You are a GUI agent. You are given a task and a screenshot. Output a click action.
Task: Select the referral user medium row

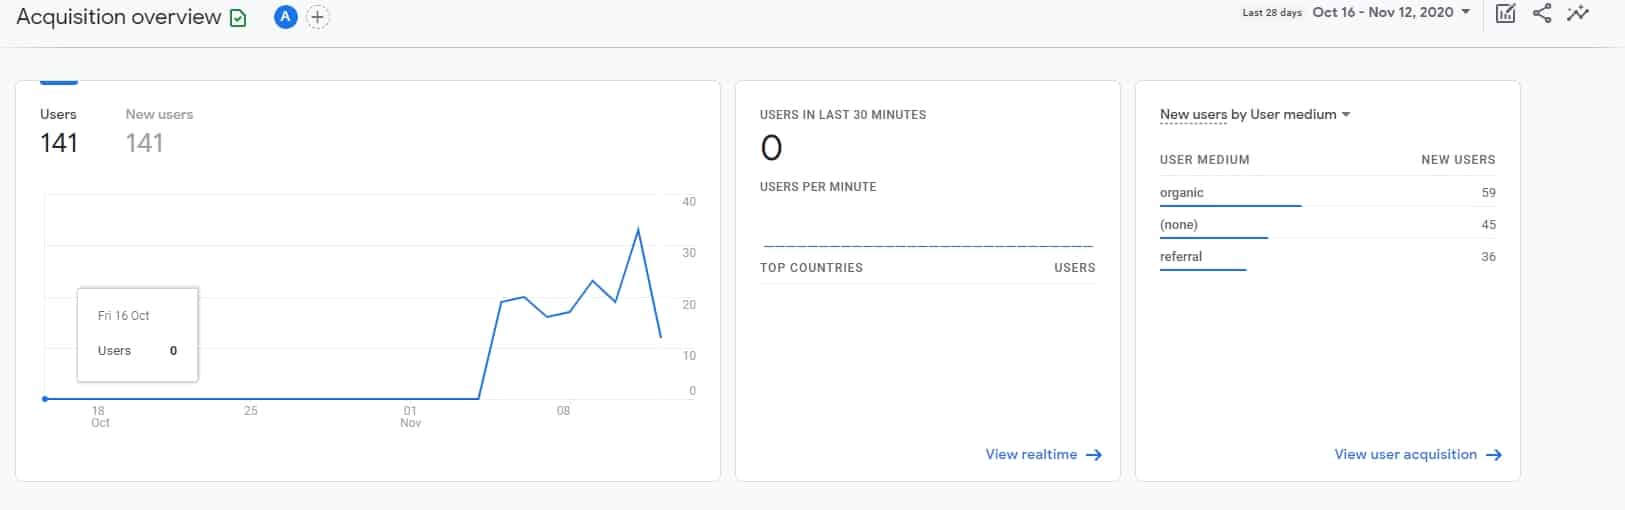point(1181,256)
